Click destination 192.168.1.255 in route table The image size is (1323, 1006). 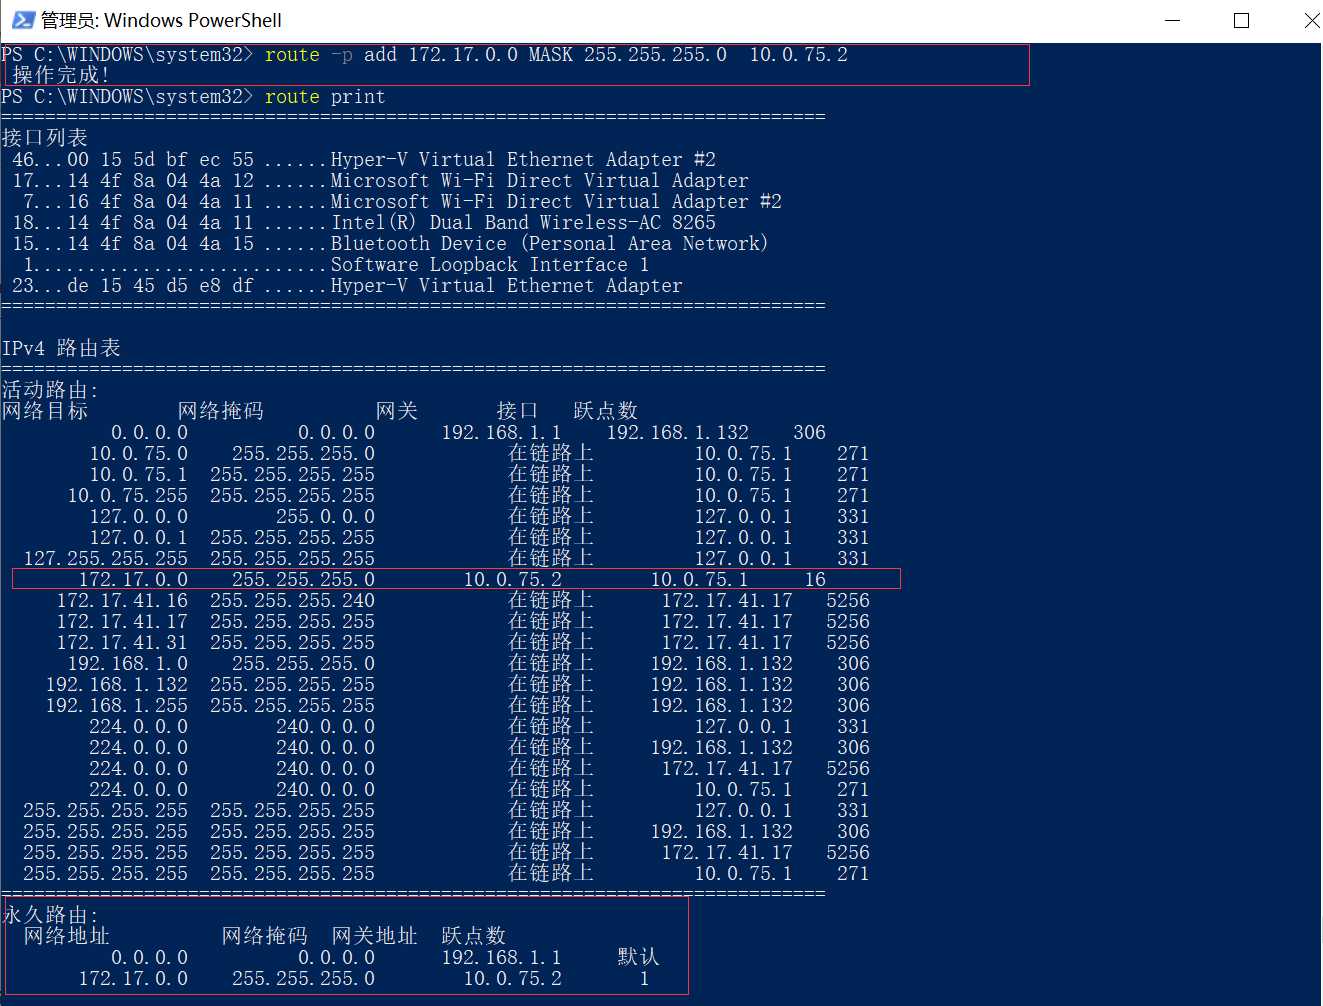pos(117,706)
